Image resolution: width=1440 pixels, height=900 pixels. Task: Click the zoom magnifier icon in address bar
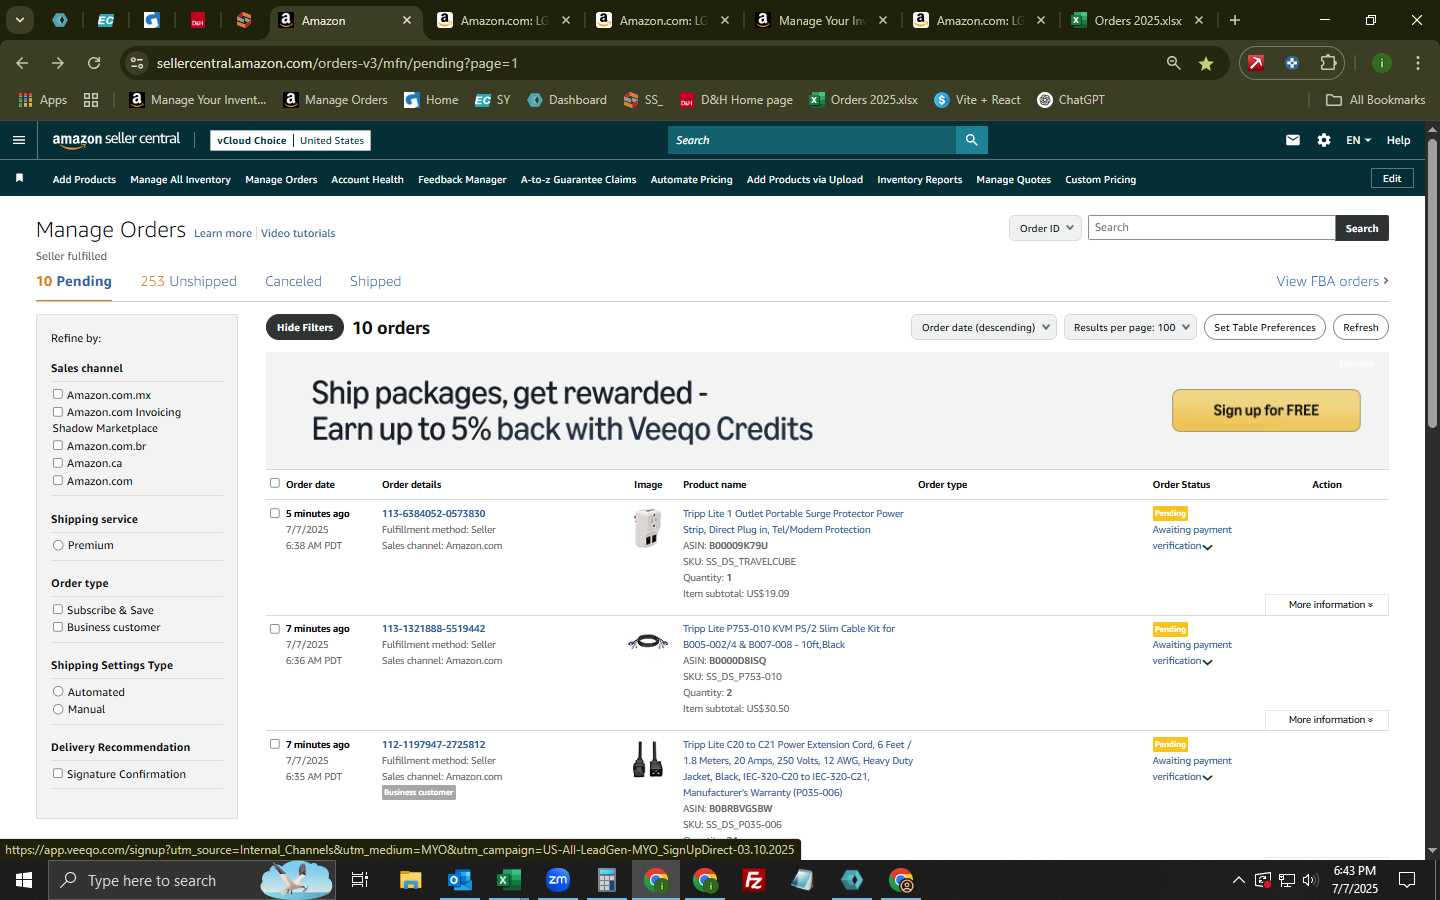(1173, 63)
